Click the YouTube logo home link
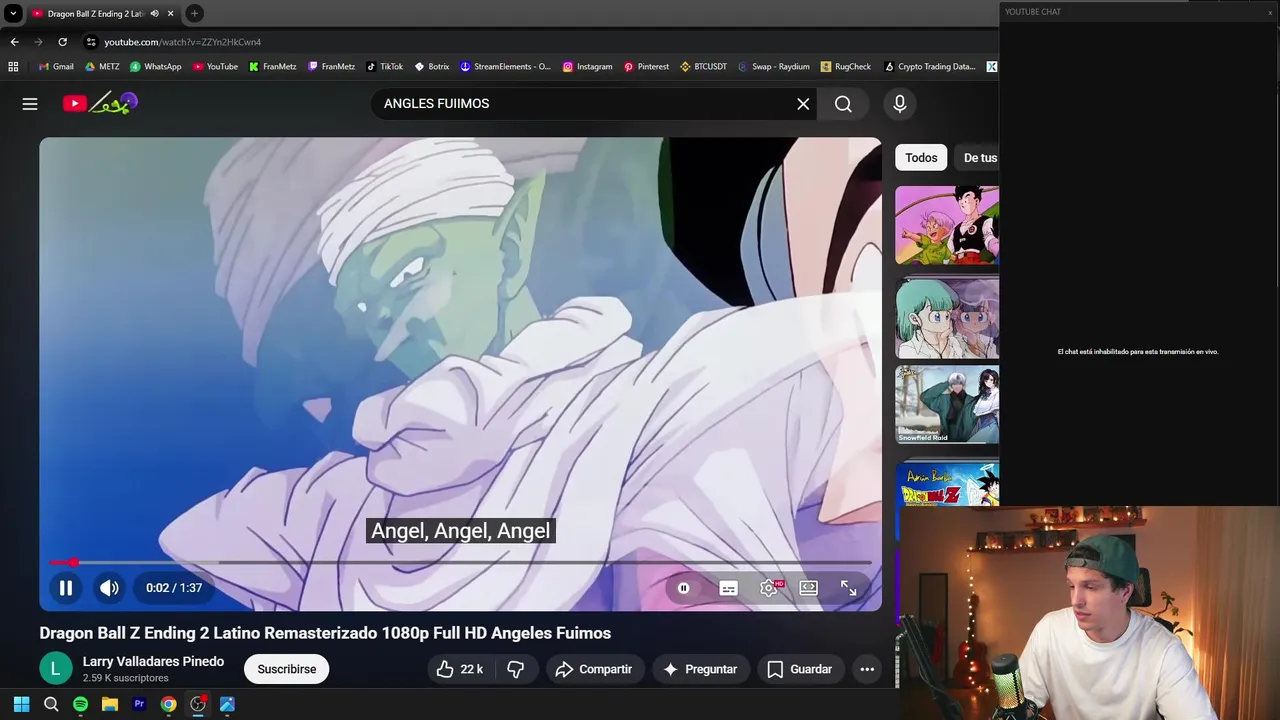1280x720 pixels. [100, 103]
